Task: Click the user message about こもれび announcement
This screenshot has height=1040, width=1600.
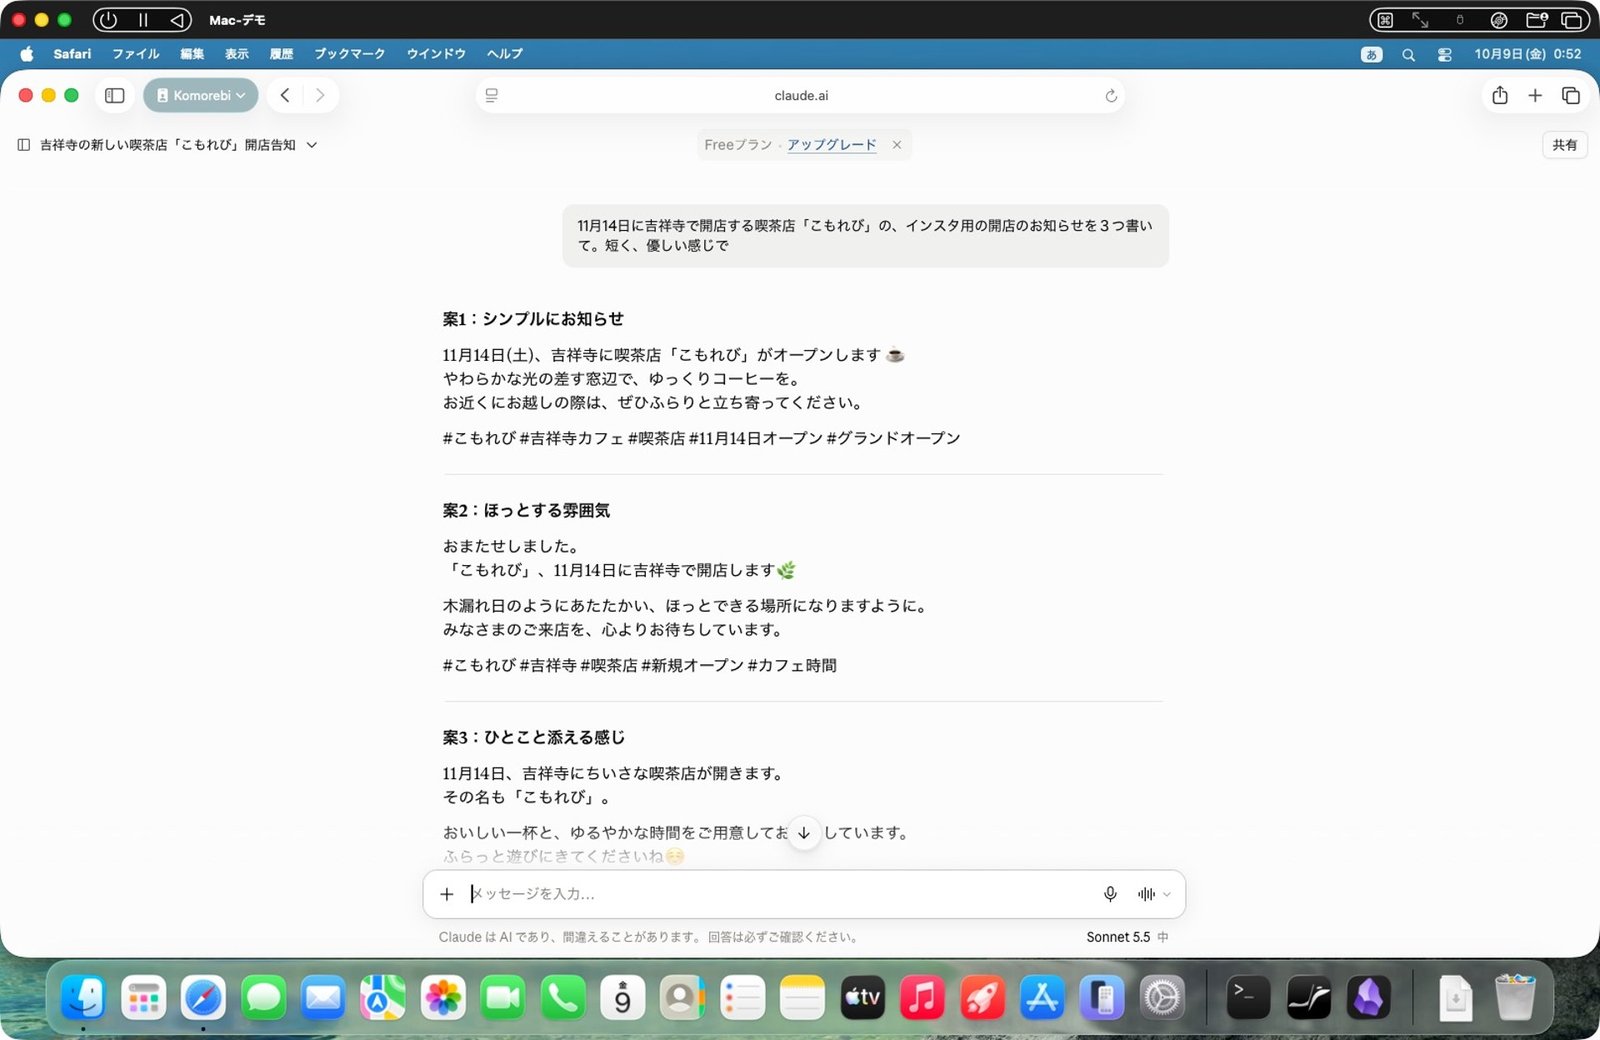Action: click(x=865, y=236)
